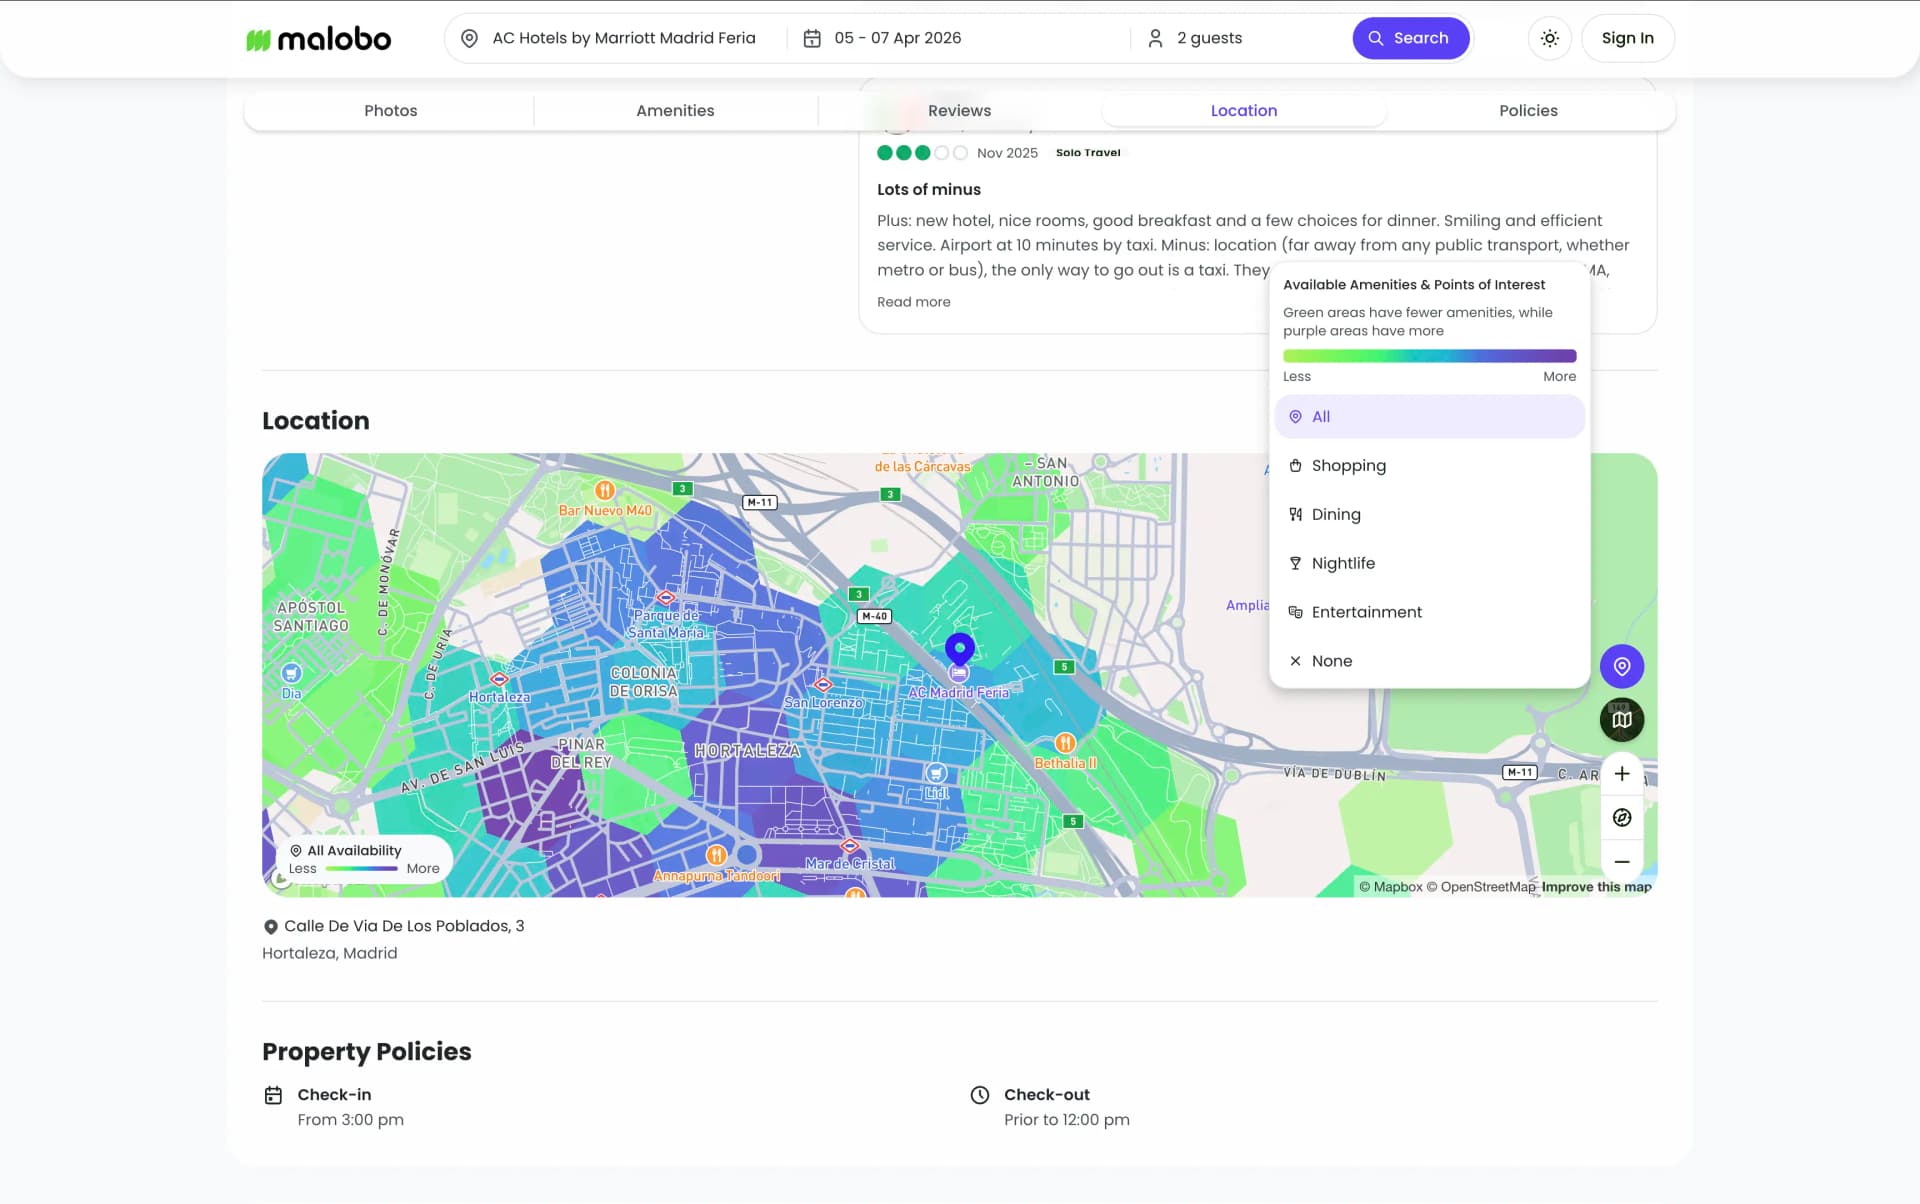
Task: Click the availability gradient bar in the map legend
Action: pos(362,868)
